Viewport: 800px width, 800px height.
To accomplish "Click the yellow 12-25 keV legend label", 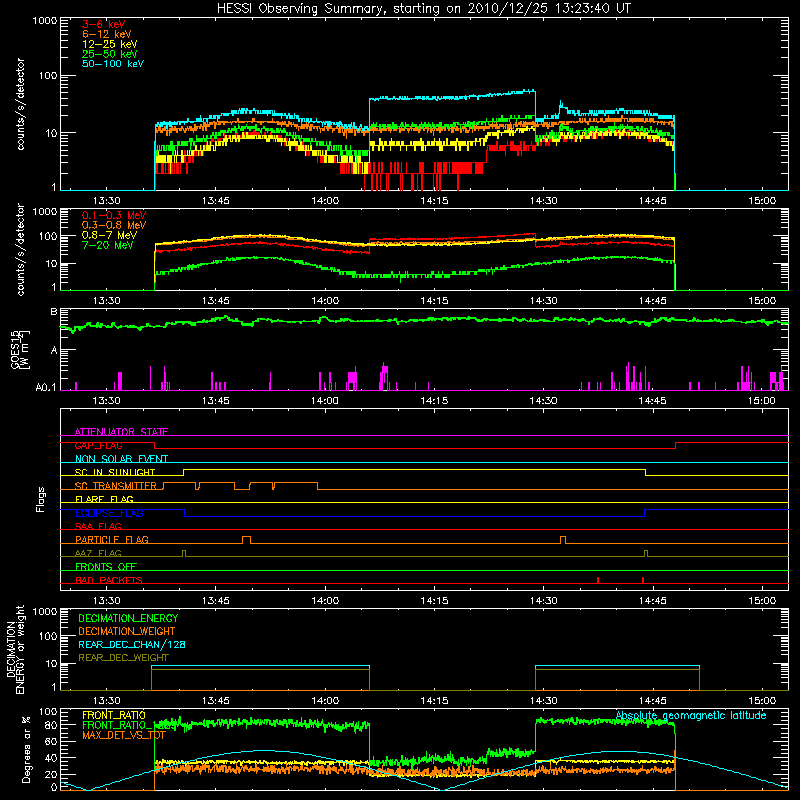I will [x=109, y=44].
